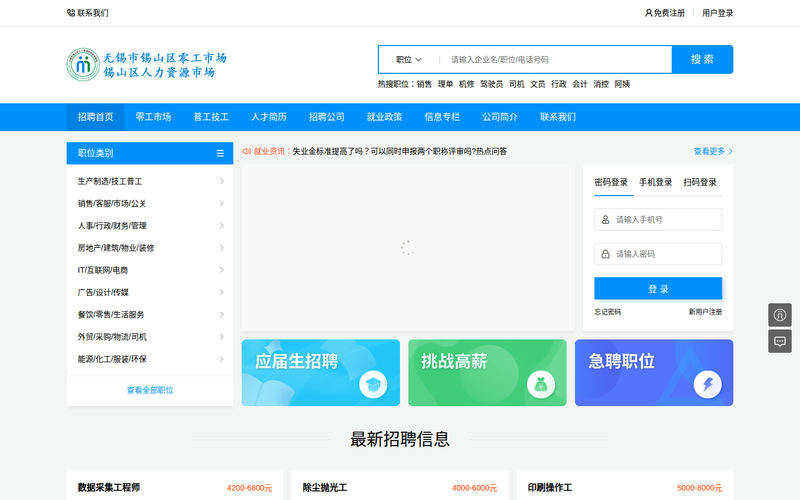The width and height of the screenshot is (800, 500).
Task: Click 查看全部职位 link
Action: click(x=150, y=390)
